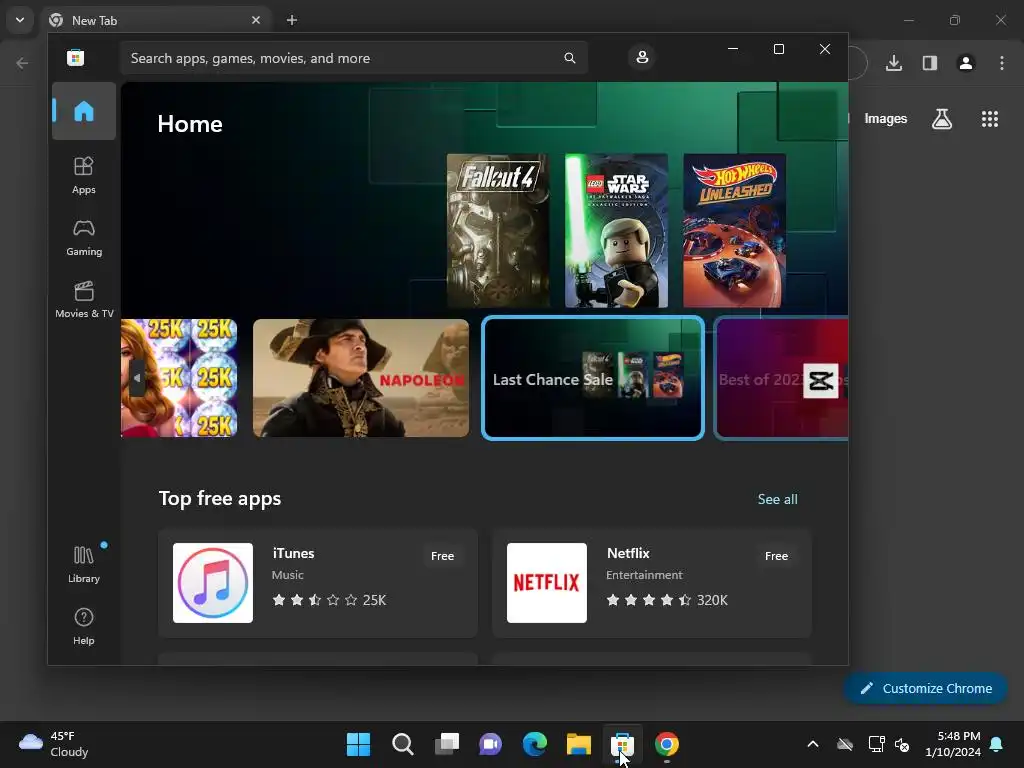The height and width of the screenshot is (768, 1024).
Task: Open the Apps section in sidebar
Action: 84,175
